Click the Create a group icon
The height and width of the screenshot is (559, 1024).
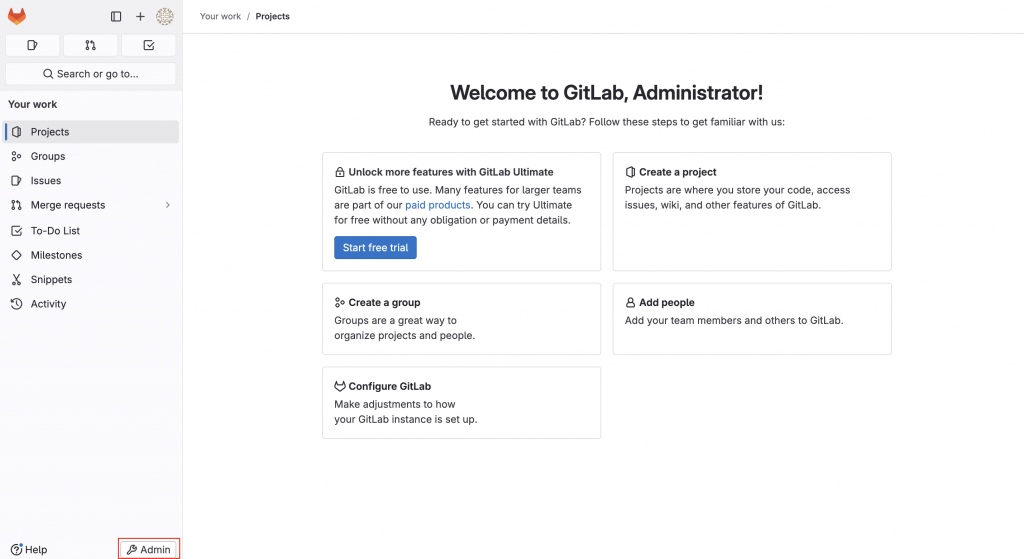340,302
